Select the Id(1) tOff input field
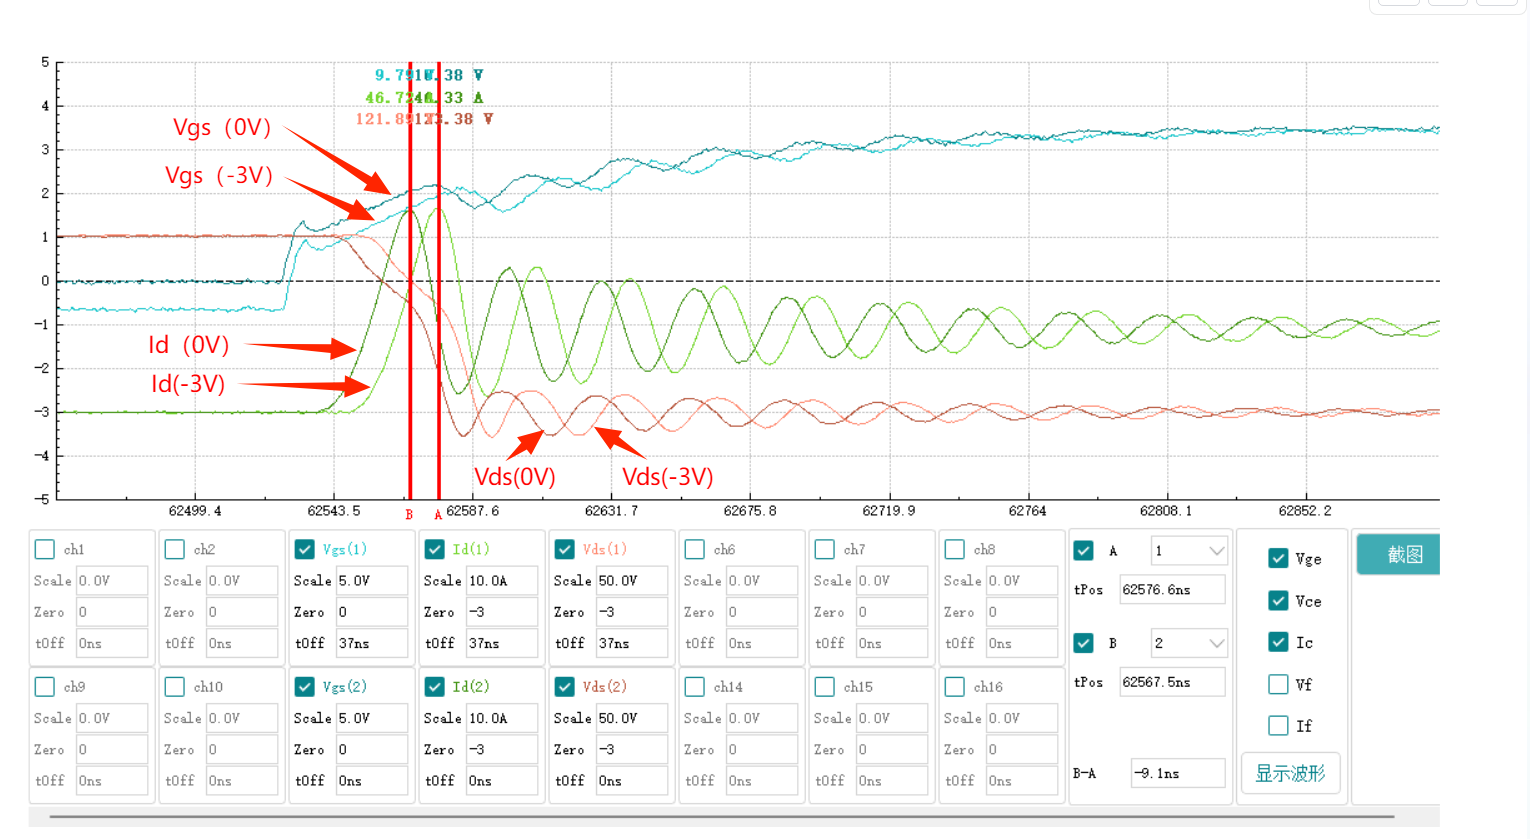Image resolution: width=1530 pixels, height=839 pixels. (500, 644)
